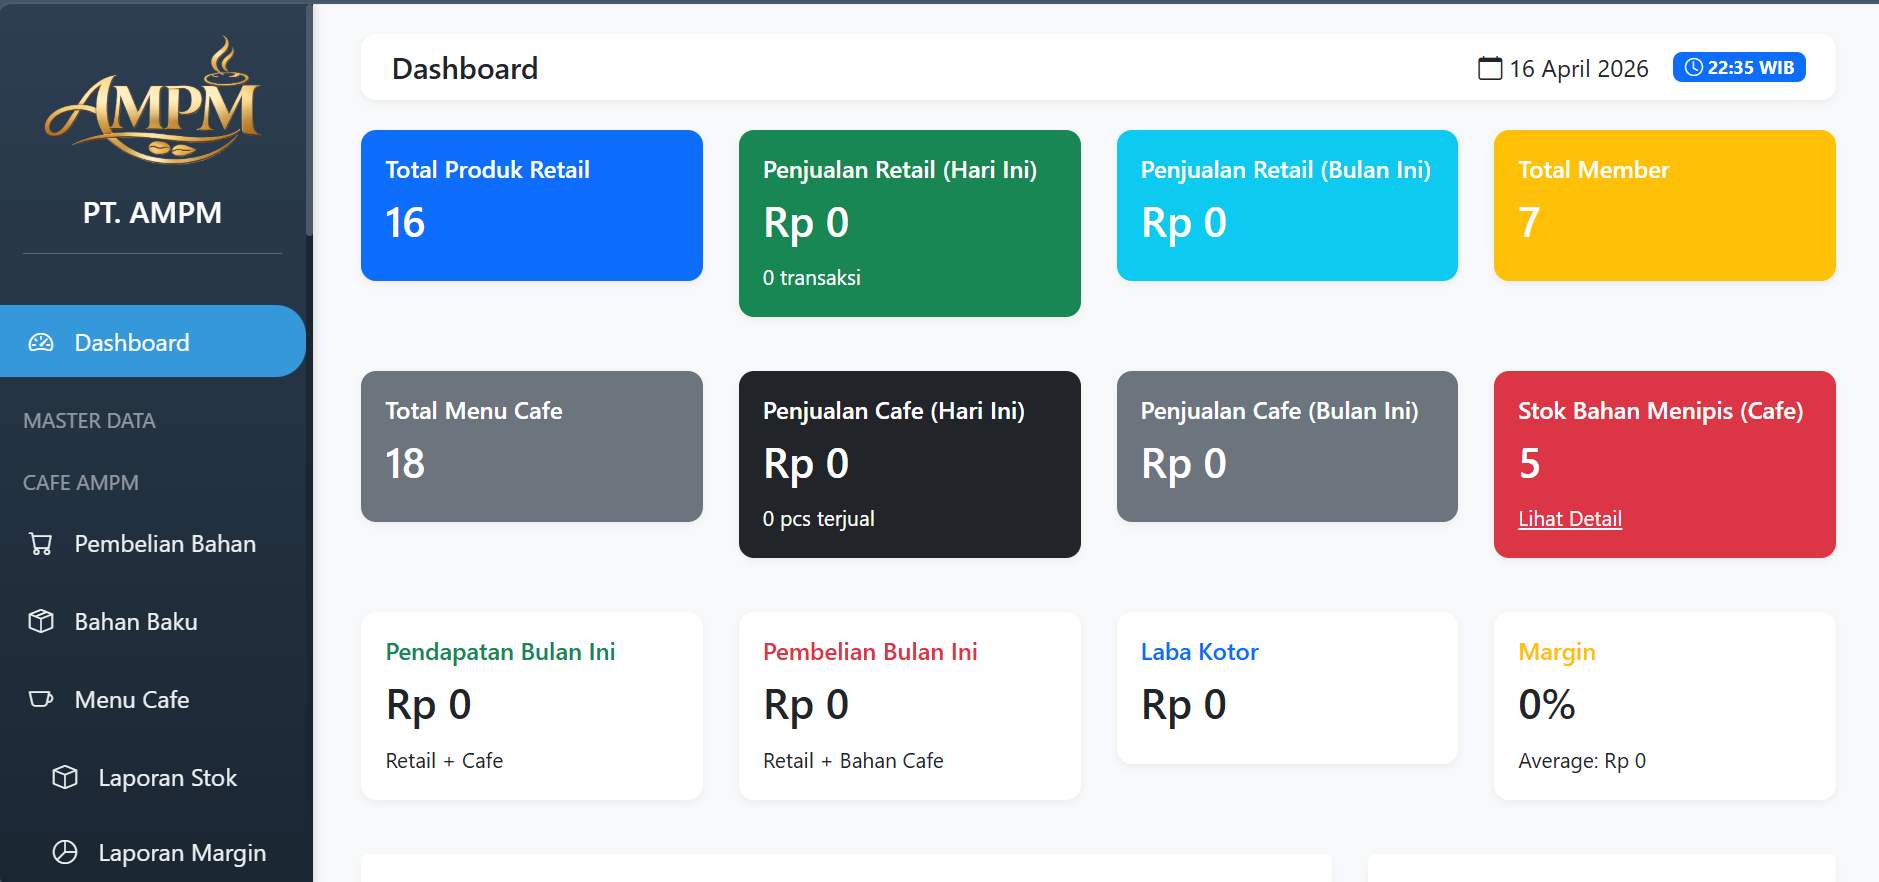Click the 22:35 WIB time badge
The width and height of the screenshot is (1879, 882).
[x=1738, y=68]
